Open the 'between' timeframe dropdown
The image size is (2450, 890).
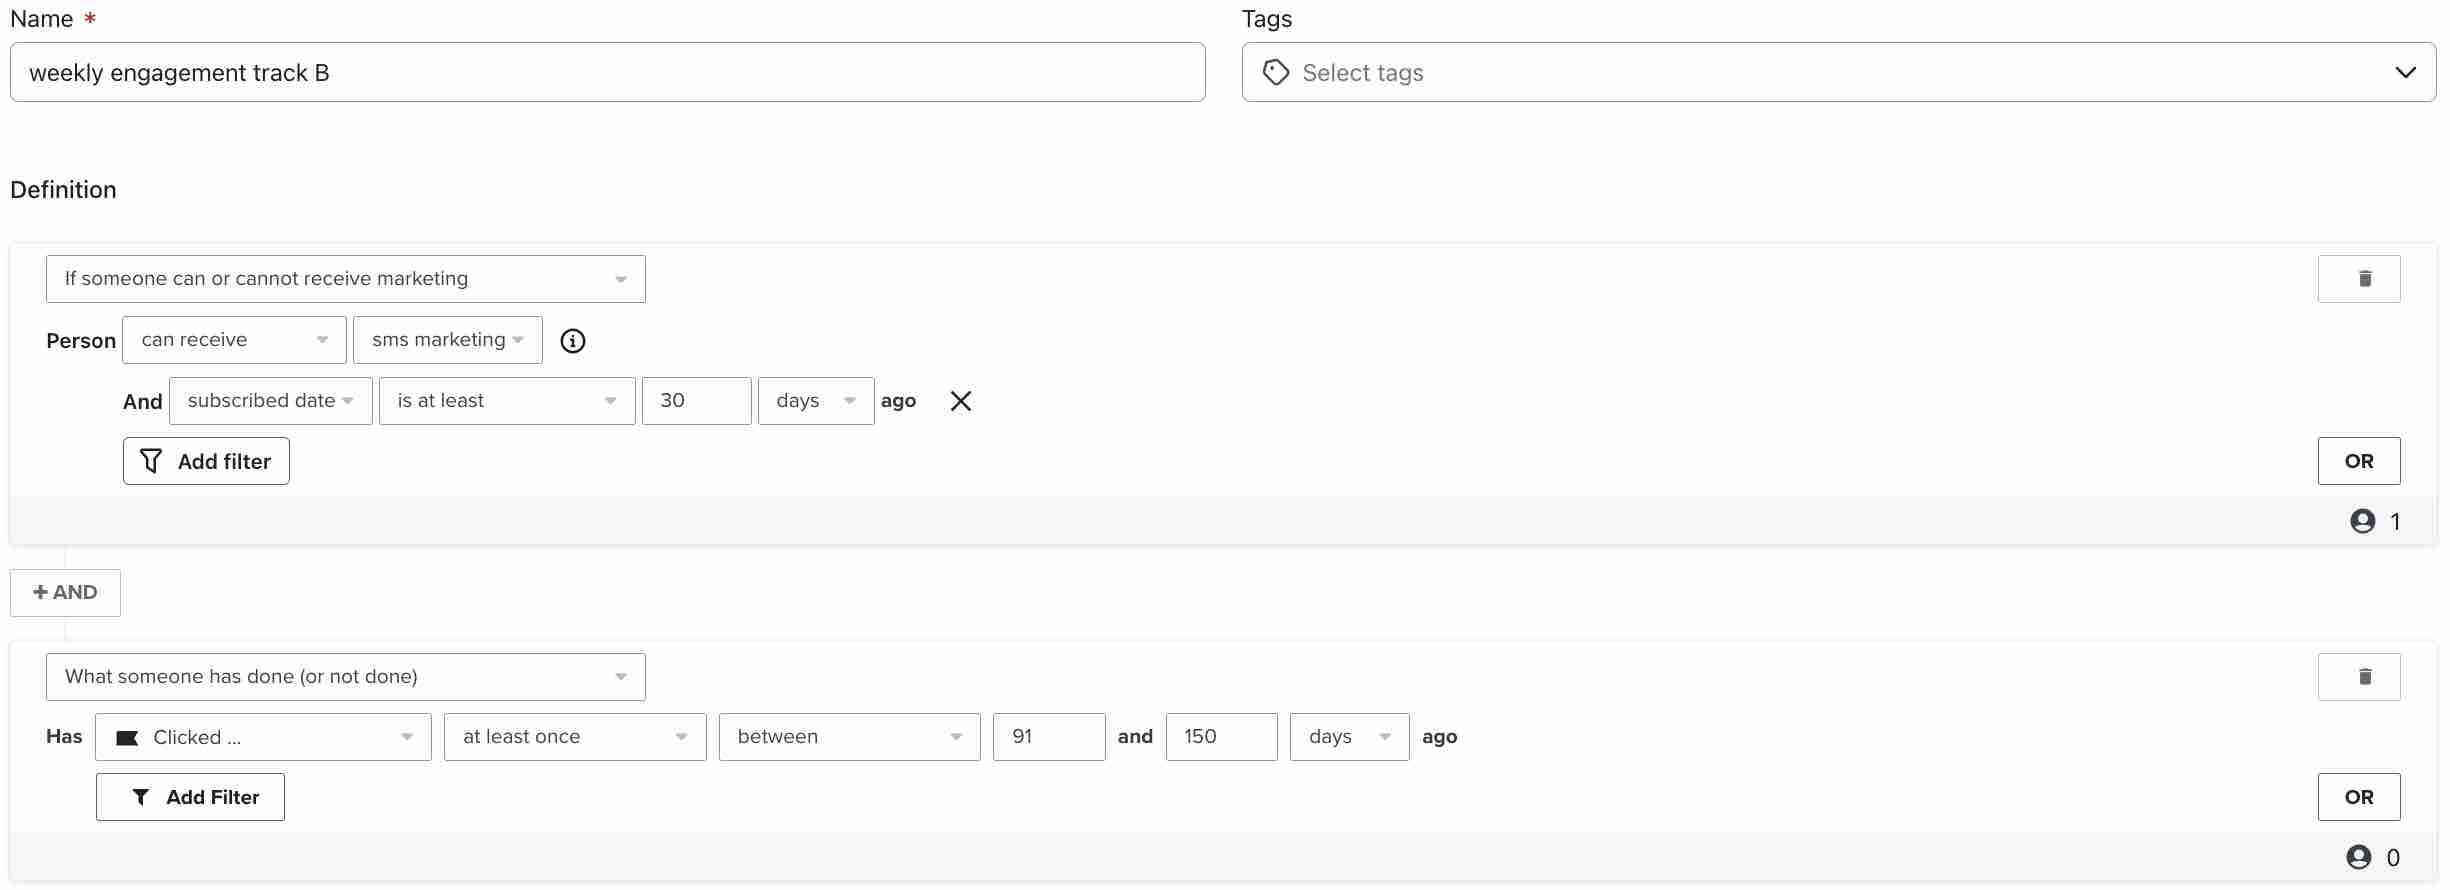click(848, 737)
